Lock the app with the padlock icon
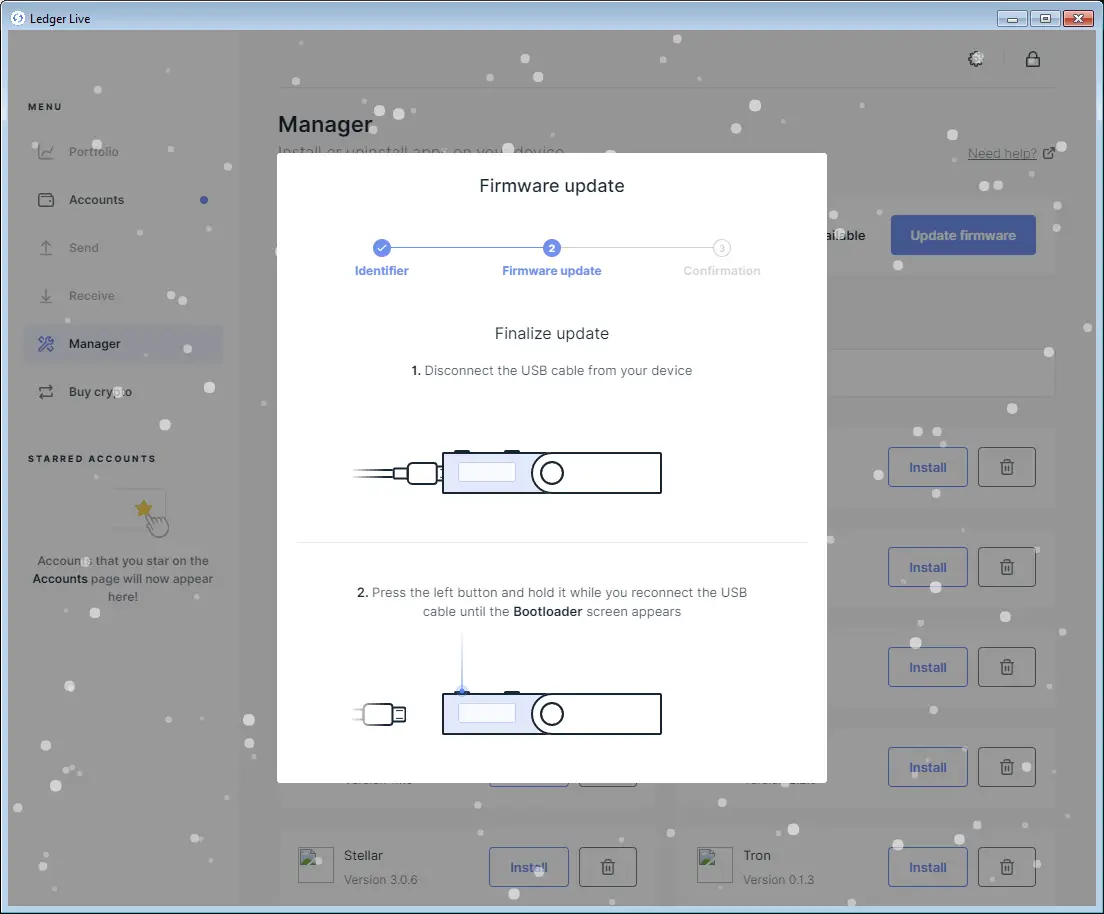1104x914 pixels. coord(1033,59)
